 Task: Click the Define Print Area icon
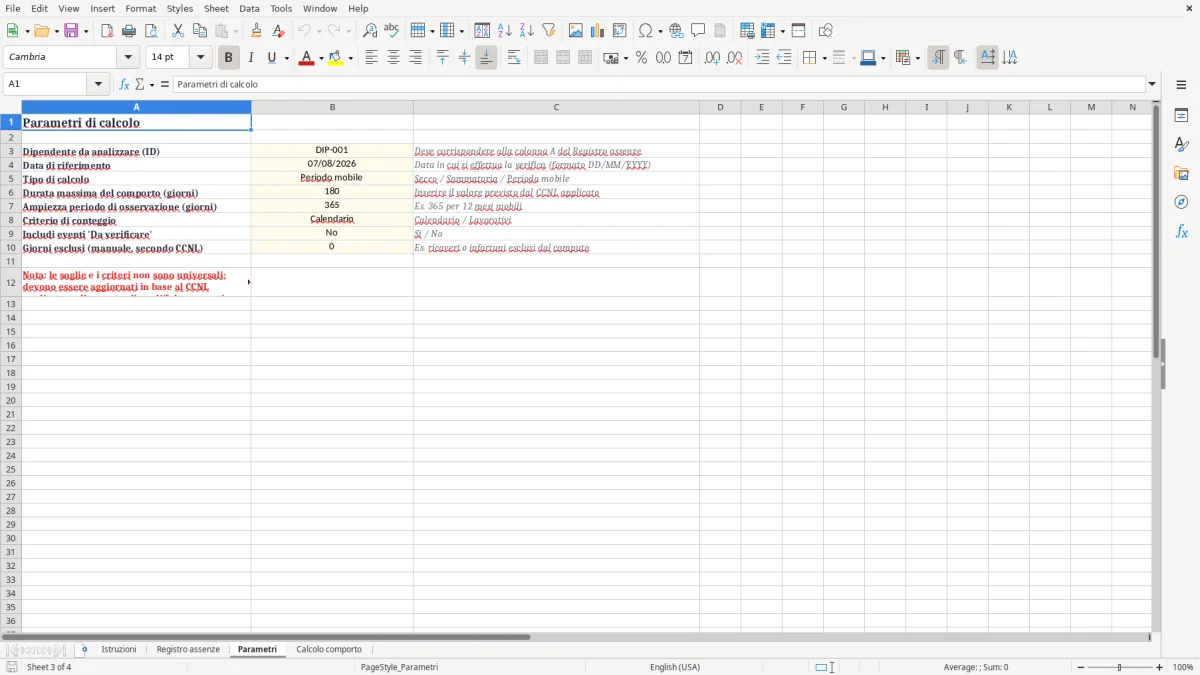[x=747, y=31]
